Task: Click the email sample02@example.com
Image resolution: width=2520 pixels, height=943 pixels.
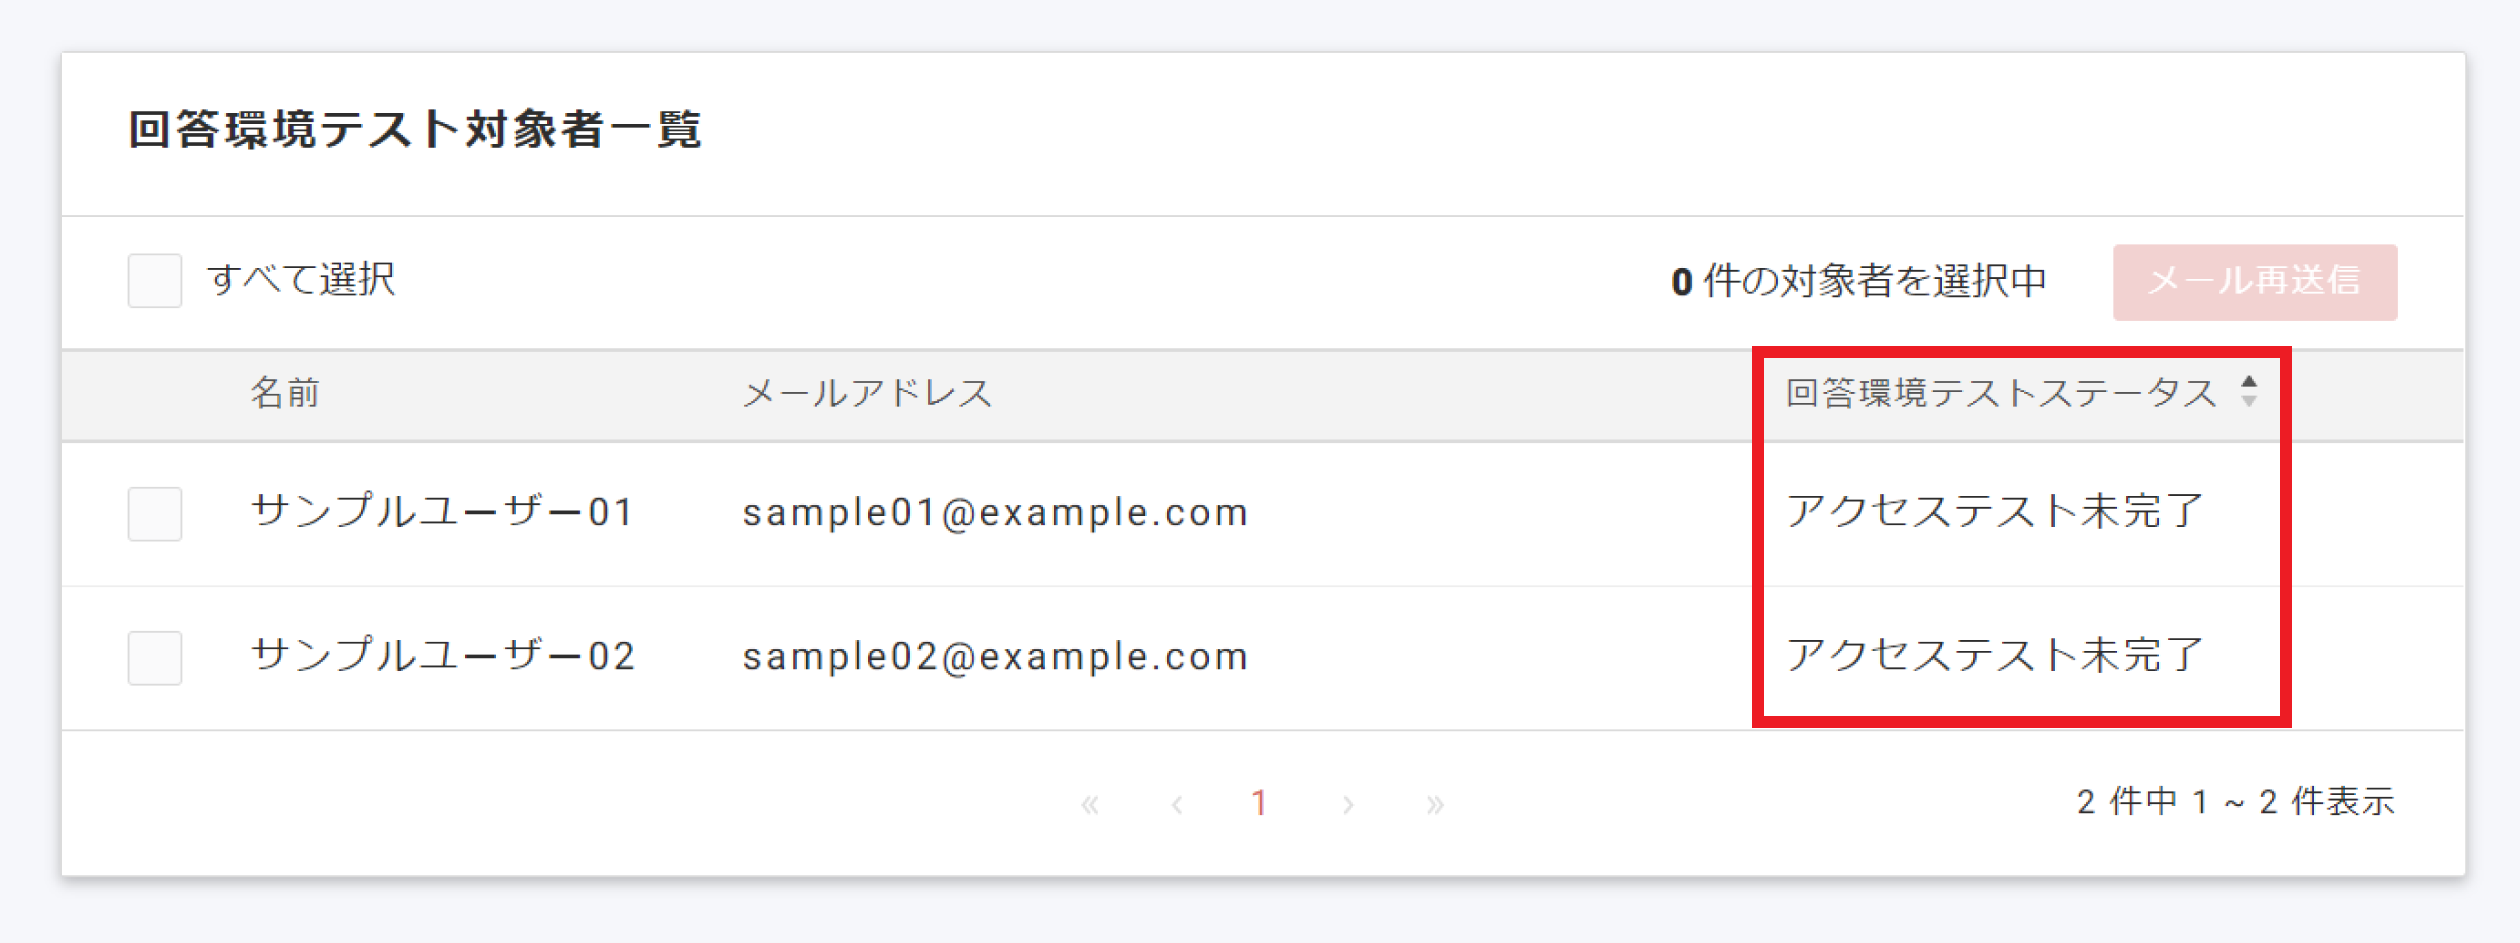Action: click(x=995, y=657)
